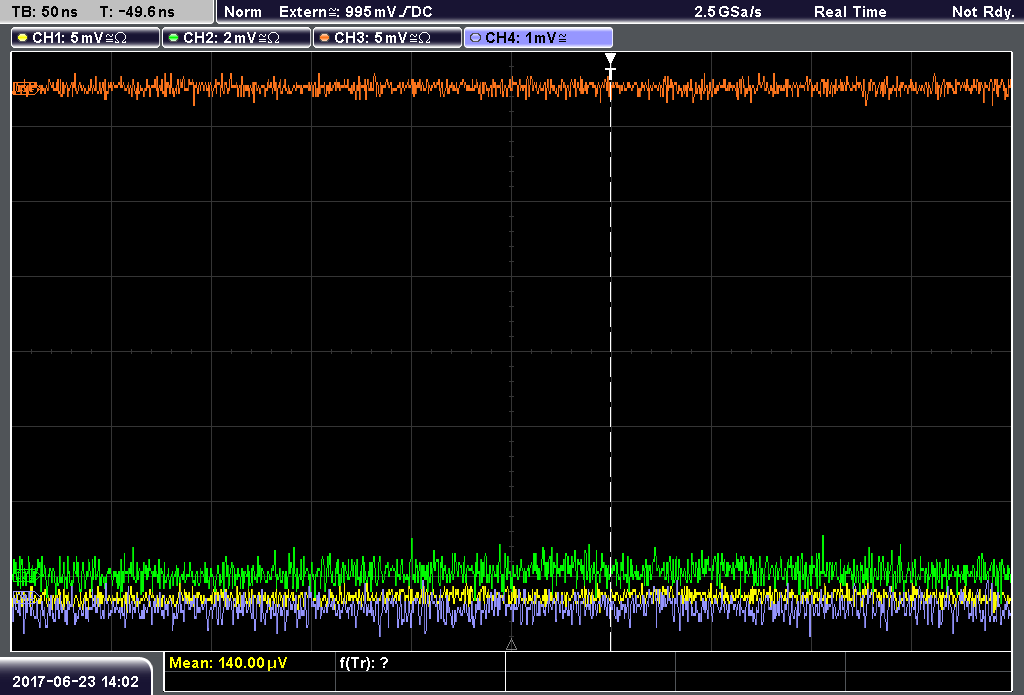Select the CH4: 1 mV channel tab
Screen dimensions: 1024x695
[x=538, y=38]
